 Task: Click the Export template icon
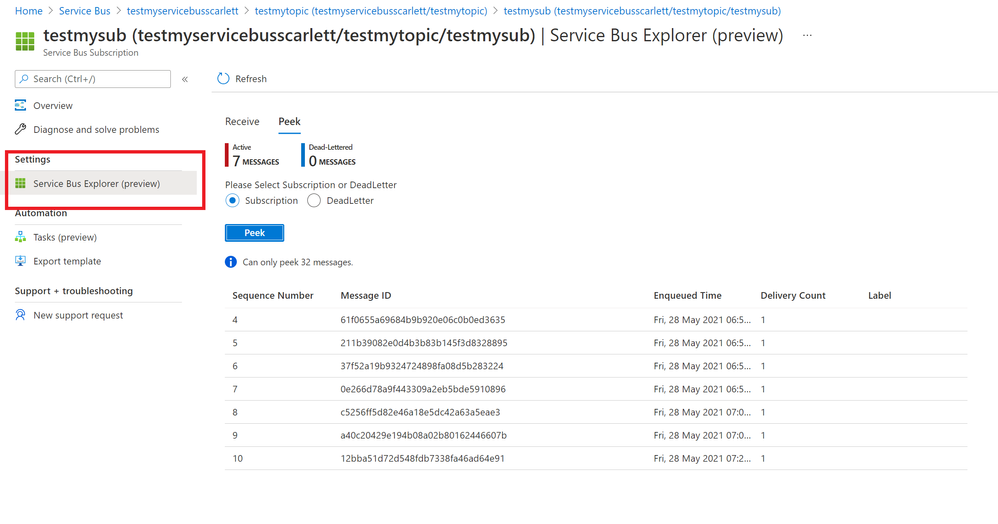20,261
